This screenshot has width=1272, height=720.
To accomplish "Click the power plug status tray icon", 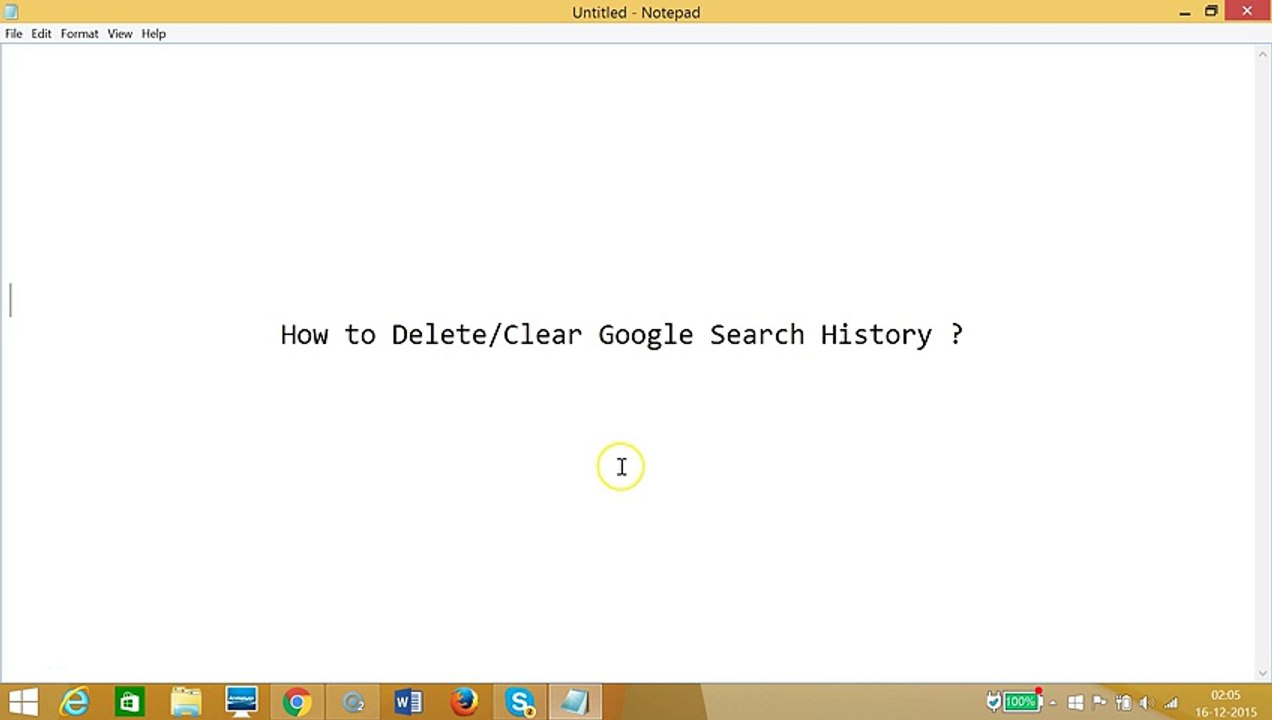I will click(994, 702).
